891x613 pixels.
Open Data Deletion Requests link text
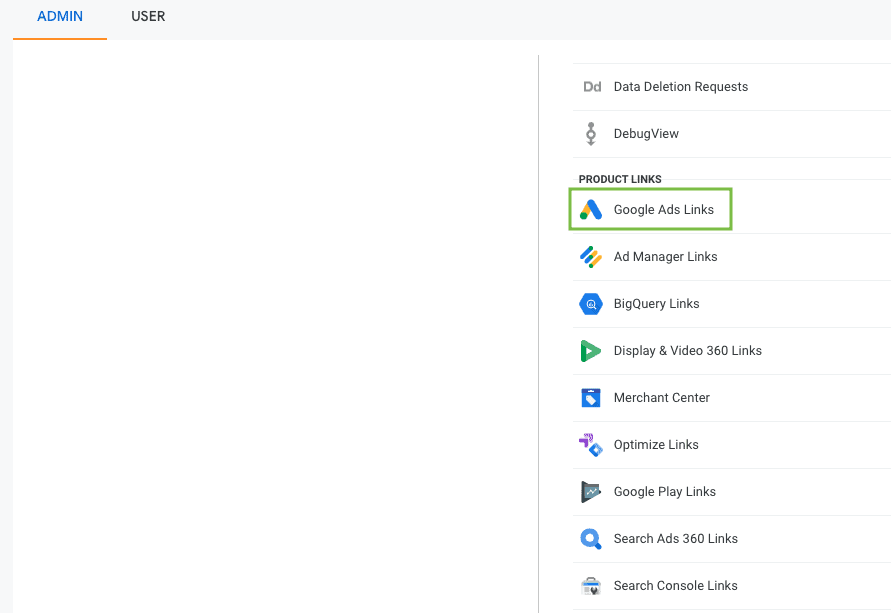[681, 87]
